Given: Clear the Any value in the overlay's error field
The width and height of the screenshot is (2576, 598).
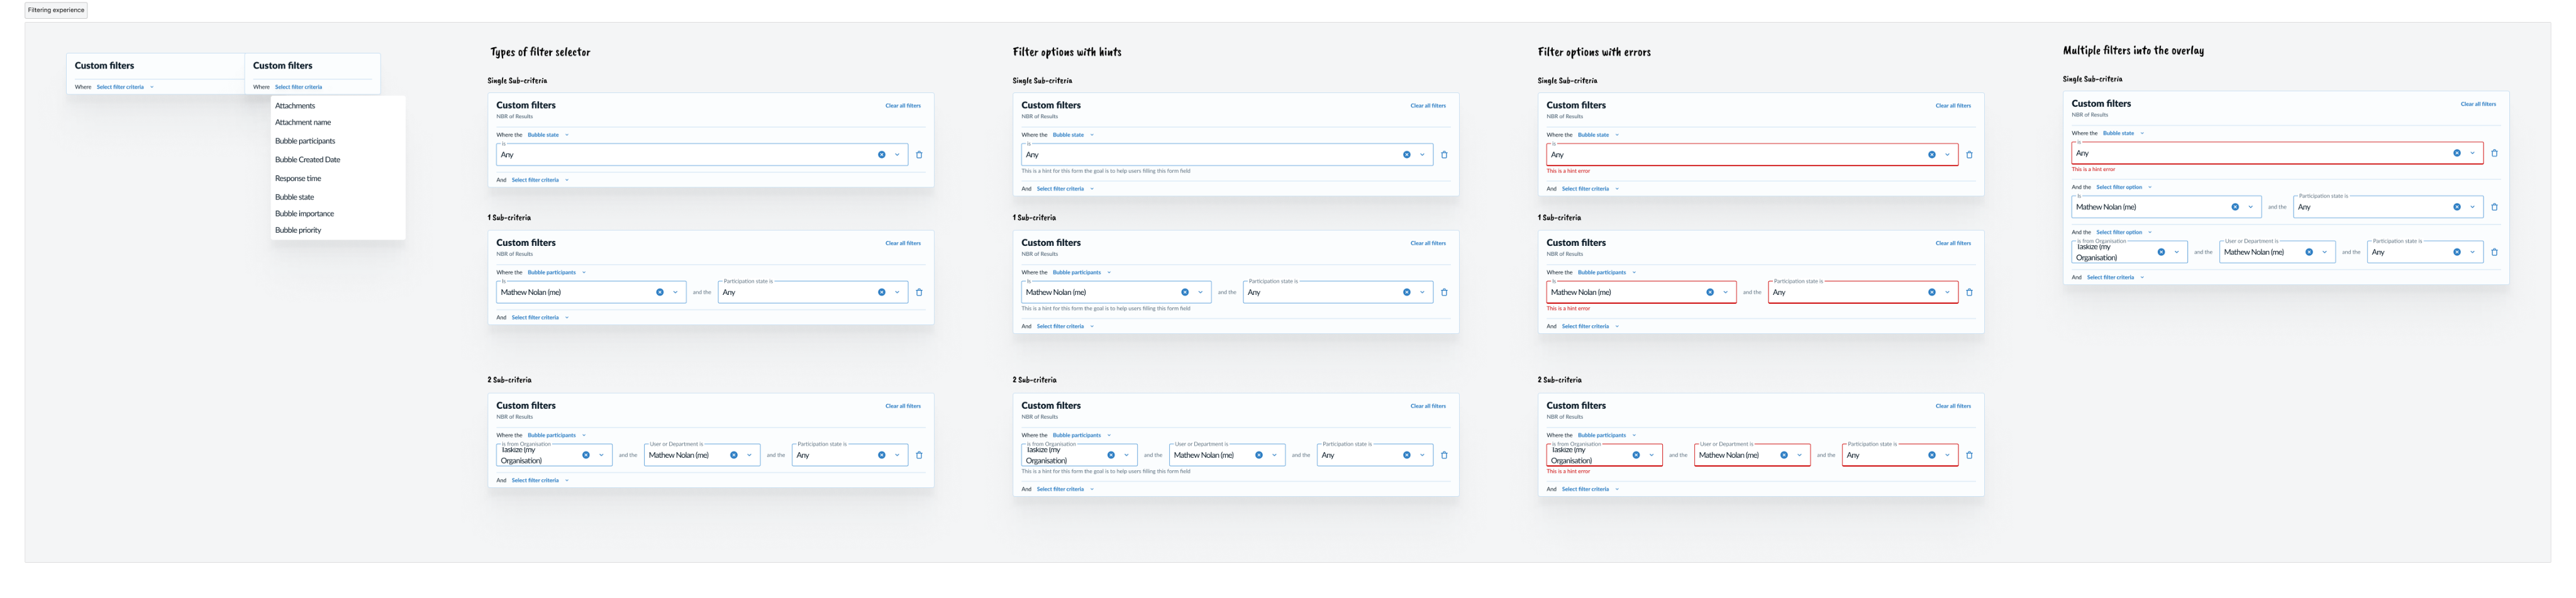Looking at the screenshot, I should [x=2456, y=153].
